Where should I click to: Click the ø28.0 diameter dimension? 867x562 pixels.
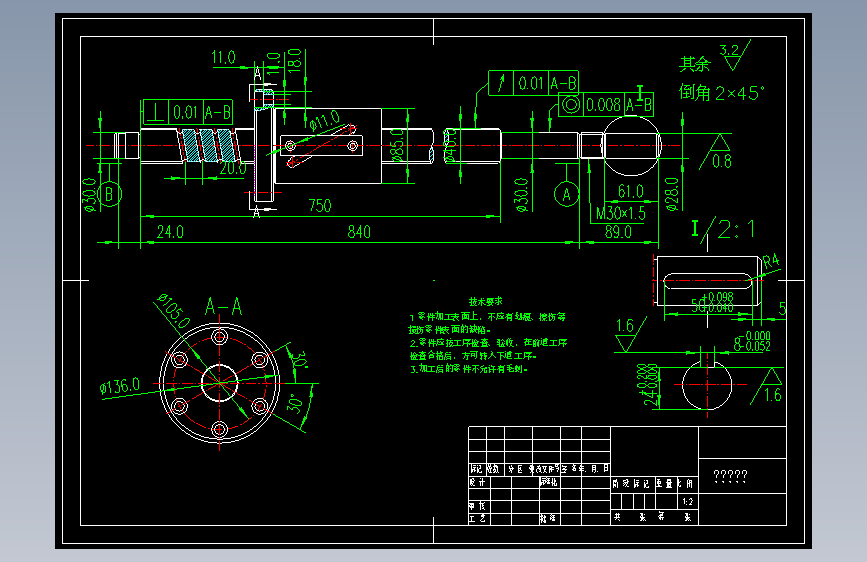[x=671, y=194]
